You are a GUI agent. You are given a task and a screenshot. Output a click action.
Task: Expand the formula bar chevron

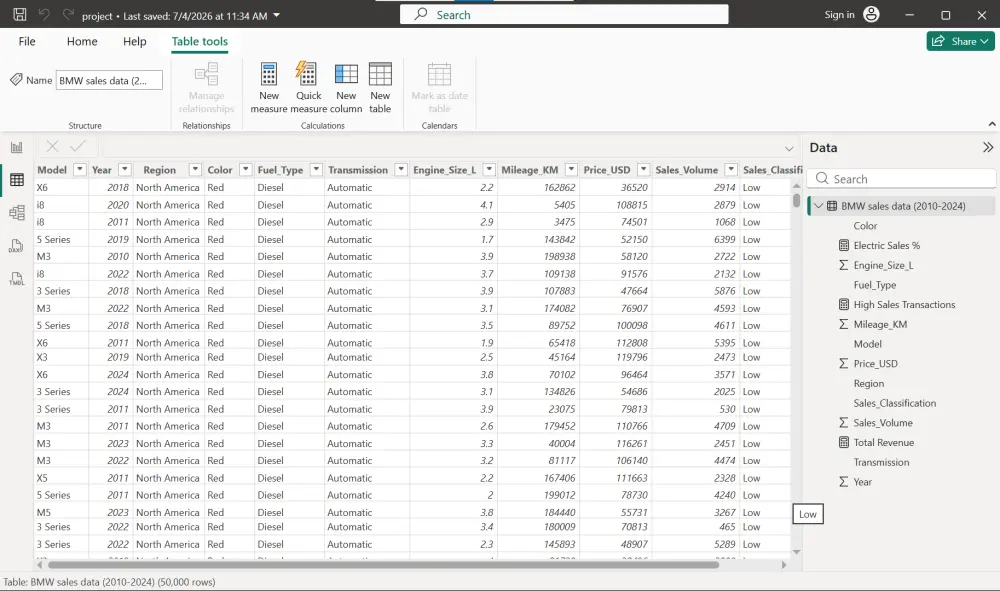pos(789,148)
